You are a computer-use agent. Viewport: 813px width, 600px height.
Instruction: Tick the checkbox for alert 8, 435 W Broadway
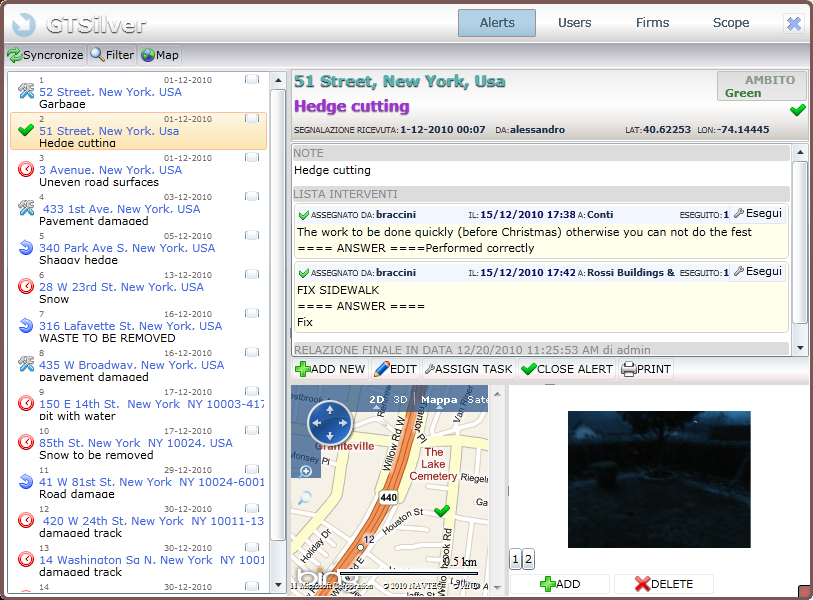pyautogui.click(x=252, y=352)
